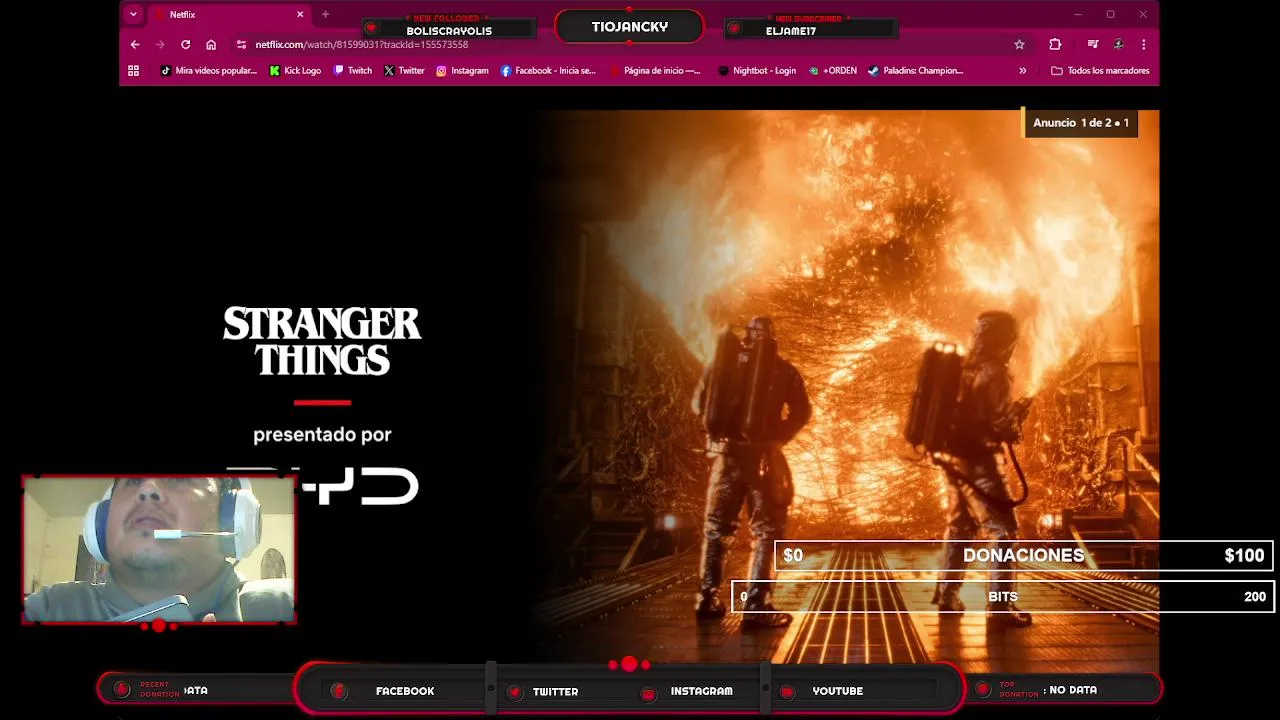Viewport: 1280px width, 720px height.
Task: Click the new follower BOLISCRAYOLIS label
Action: tap(449, 31)
